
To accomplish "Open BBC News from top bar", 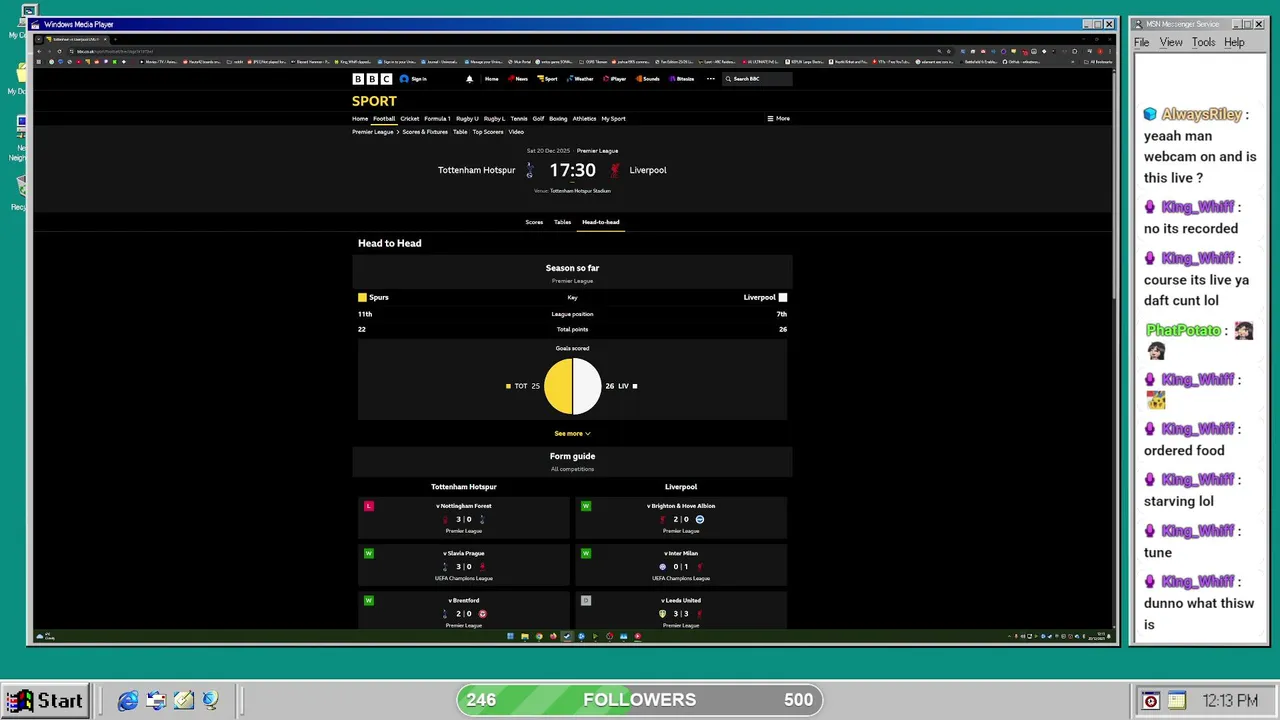I will [x=518, y=79].
